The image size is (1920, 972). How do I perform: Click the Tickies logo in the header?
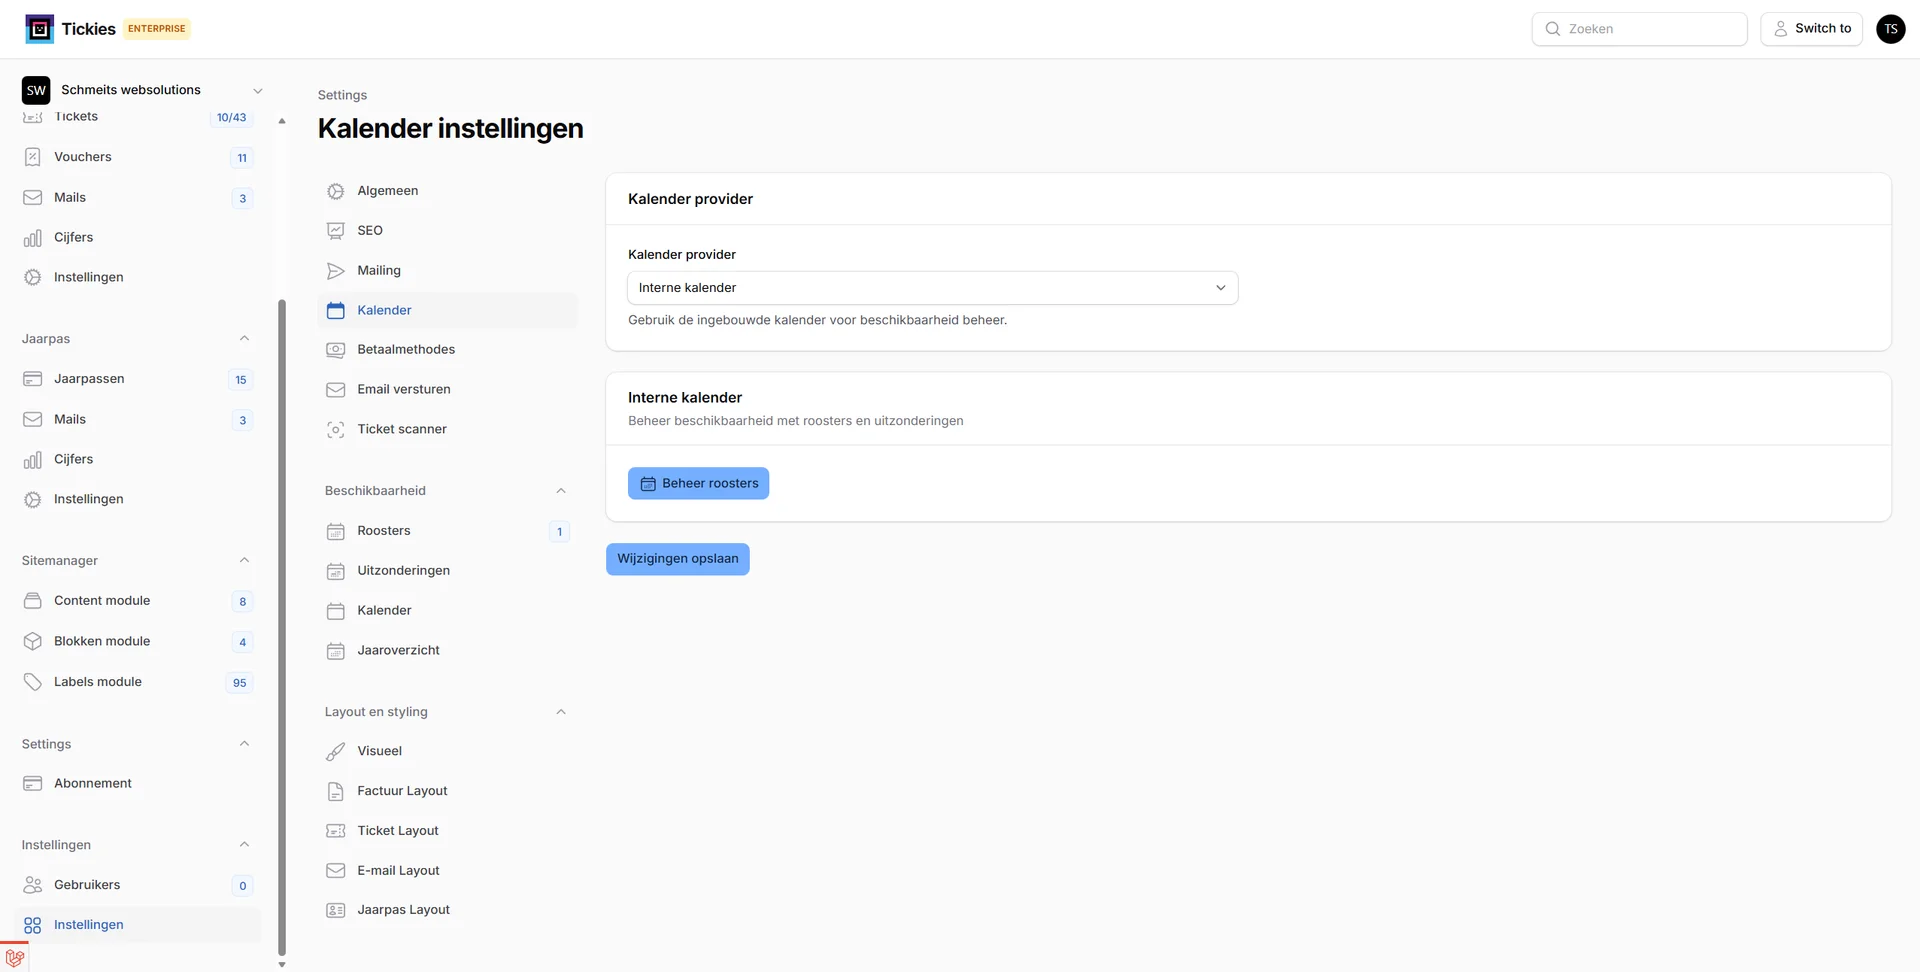[40, 28]
